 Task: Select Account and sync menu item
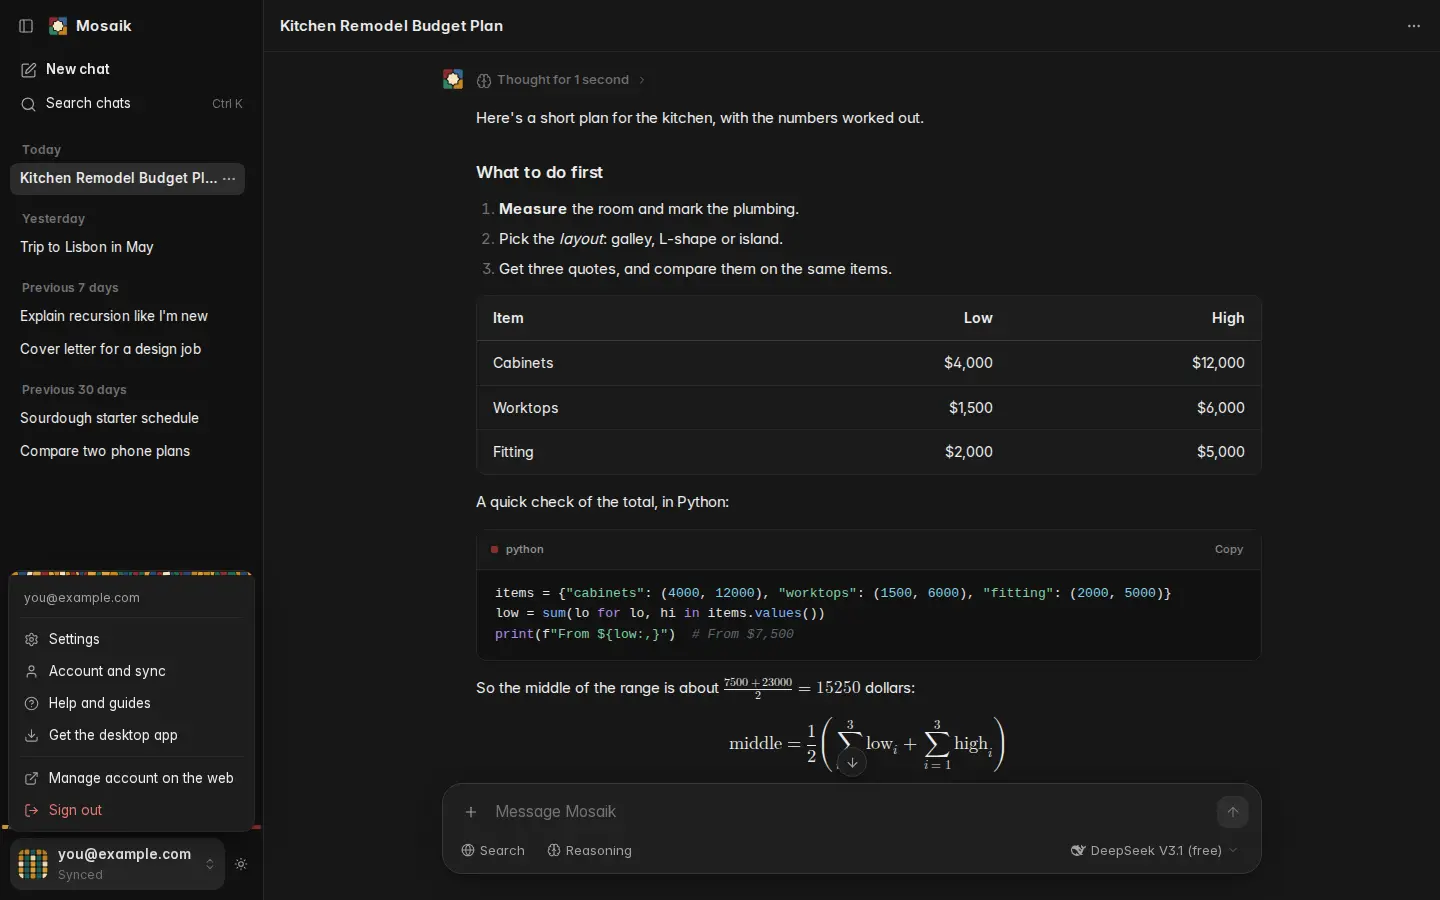pyautogui.click(x=131, y=671)
